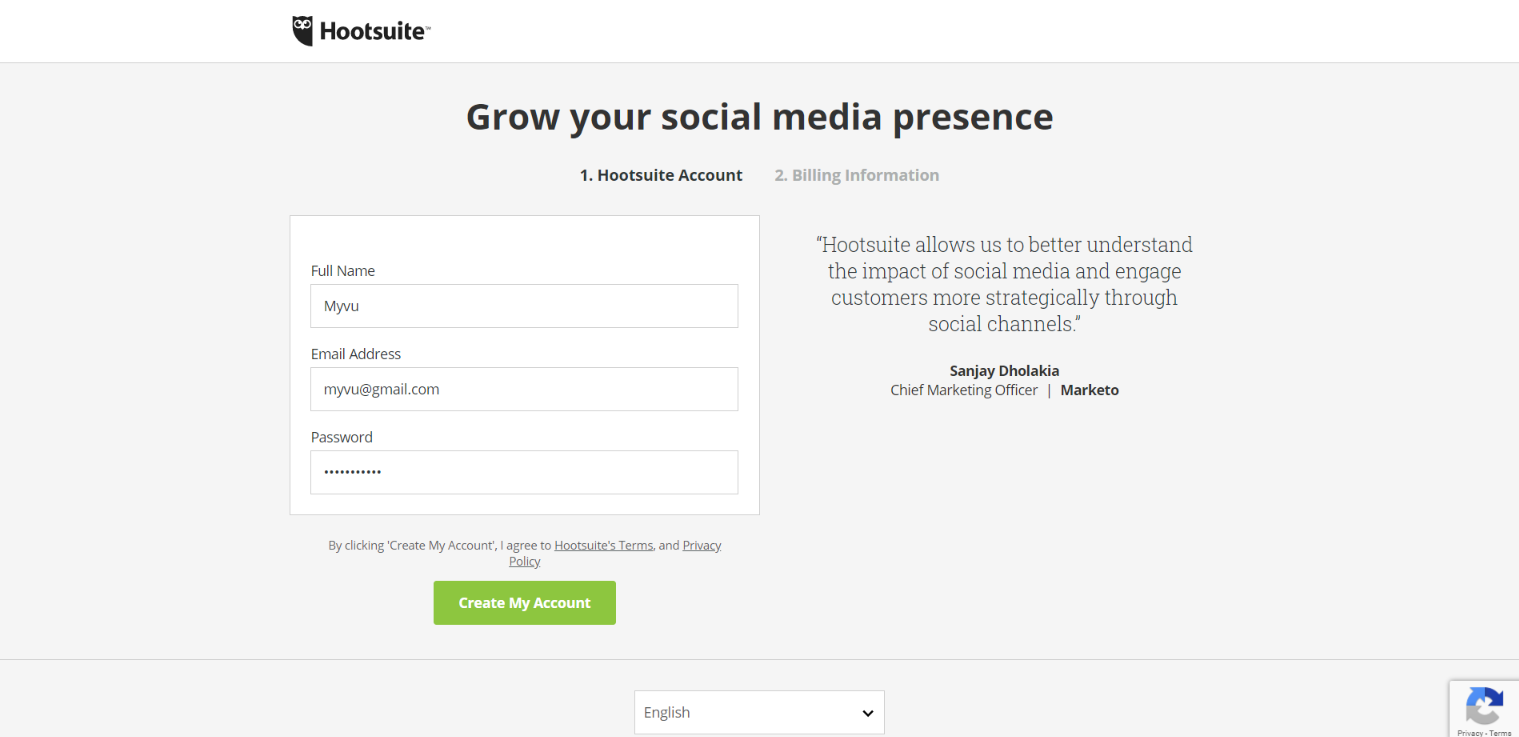Image resolution: width=1519 pixels, height=737 pixels.
Task: Click the reCAPTCHA badge icon
Action: tap(1484, 707)
